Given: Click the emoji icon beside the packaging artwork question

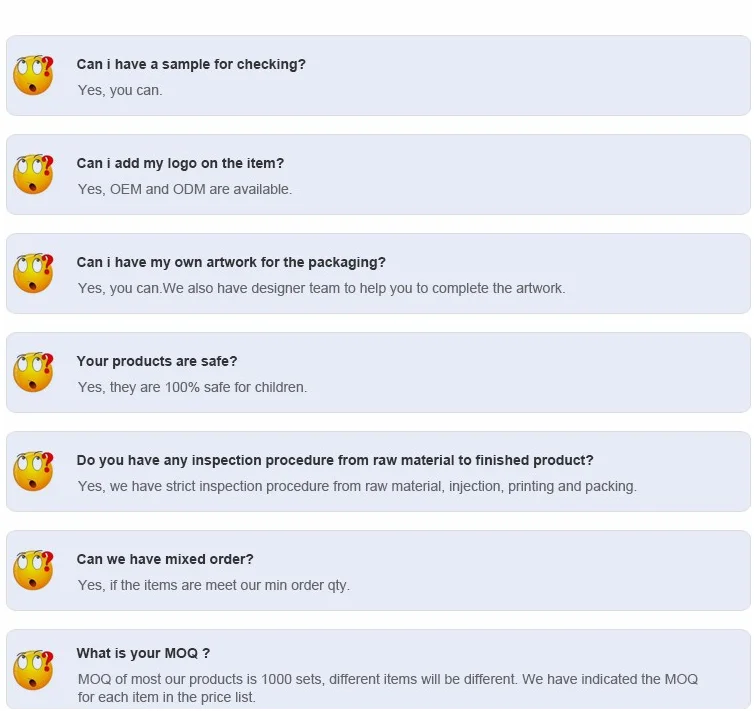Looking at the screenshot, I should point(33,274).
